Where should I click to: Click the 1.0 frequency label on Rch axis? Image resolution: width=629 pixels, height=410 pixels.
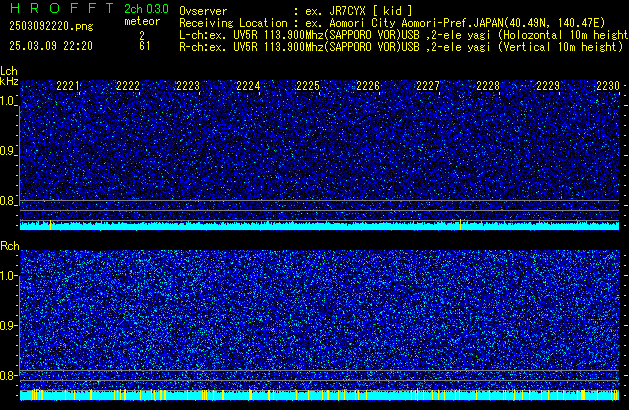(7, 276)
